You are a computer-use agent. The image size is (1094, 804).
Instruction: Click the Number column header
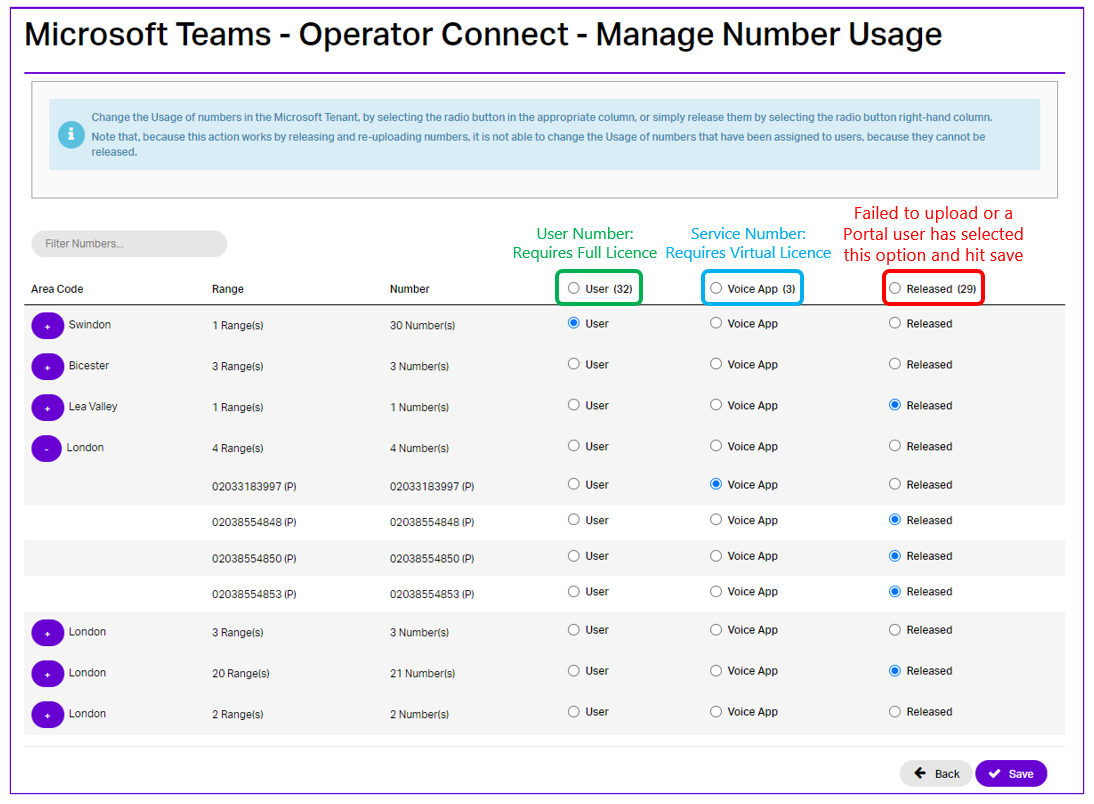coord(410,289)
